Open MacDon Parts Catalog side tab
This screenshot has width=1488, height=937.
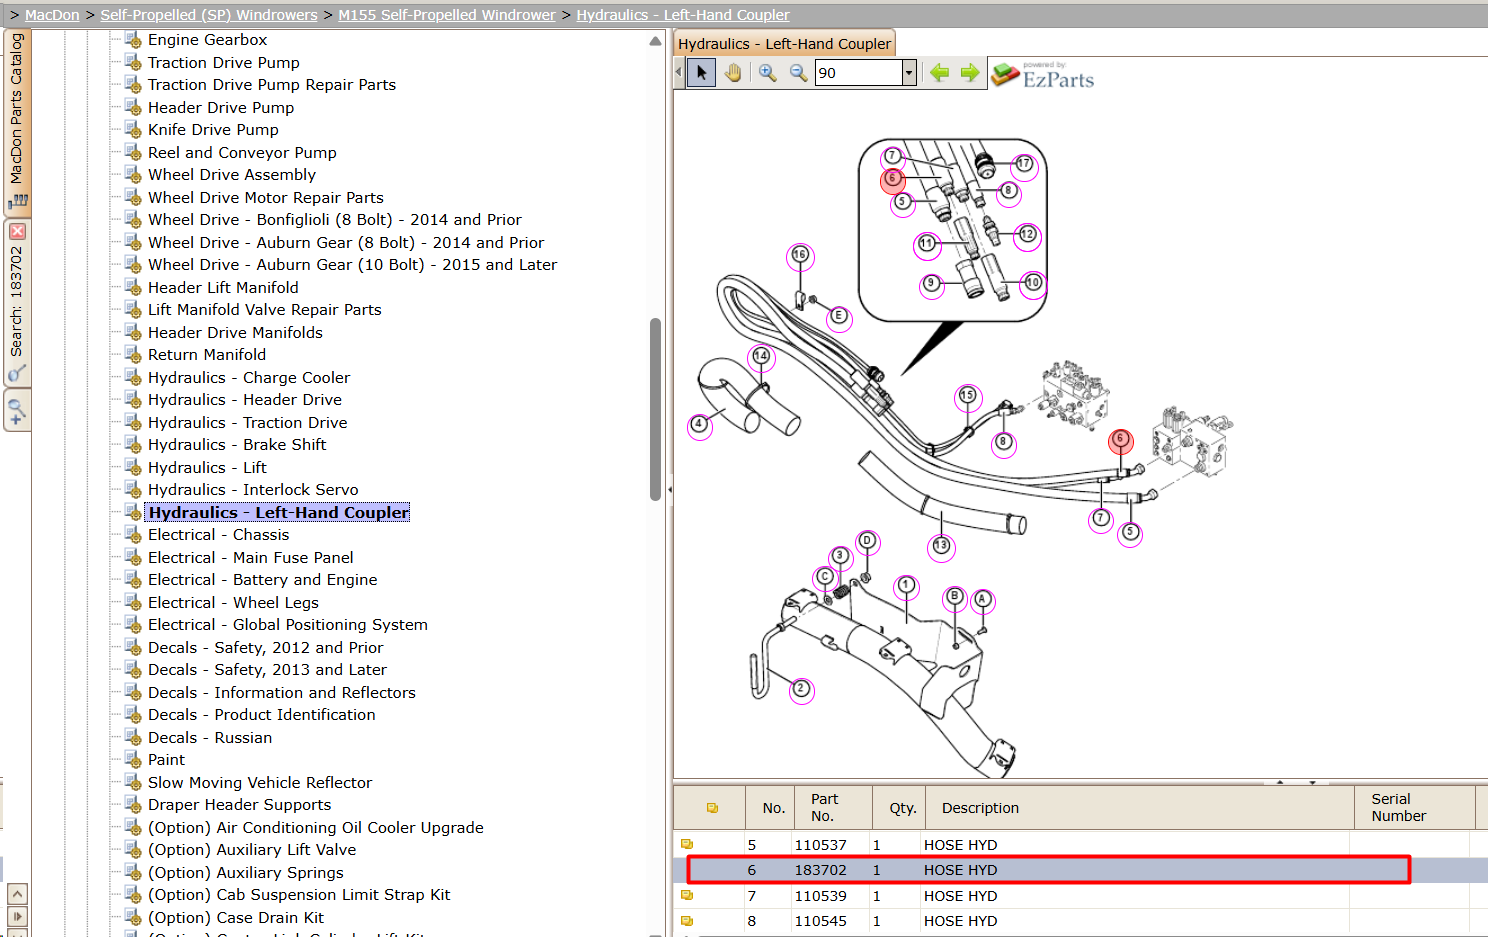coord(17,118)
